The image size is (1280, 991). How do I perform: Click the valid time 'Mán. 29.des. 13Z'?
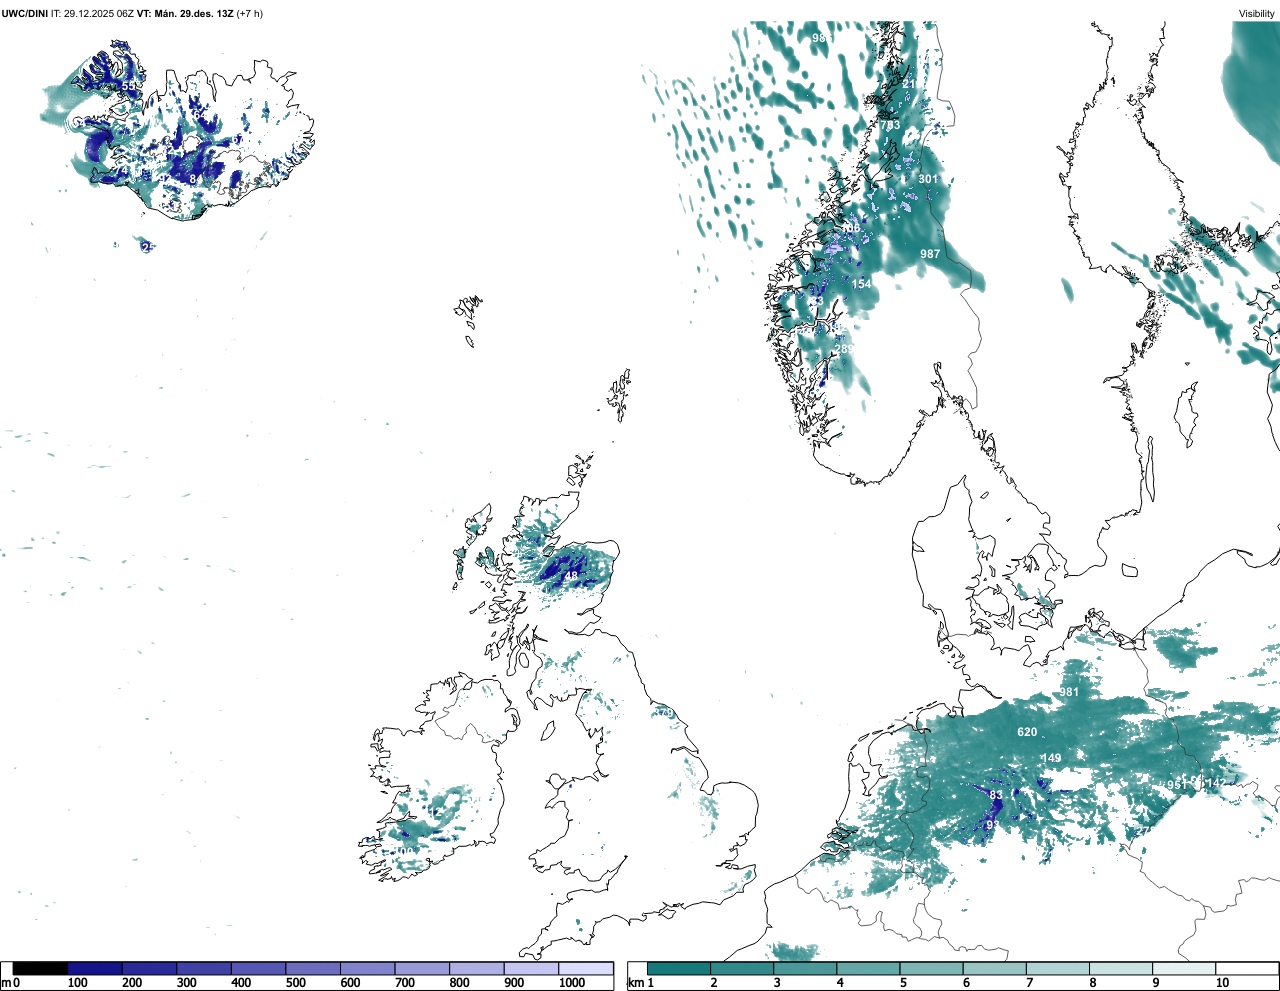coord(194,14)
